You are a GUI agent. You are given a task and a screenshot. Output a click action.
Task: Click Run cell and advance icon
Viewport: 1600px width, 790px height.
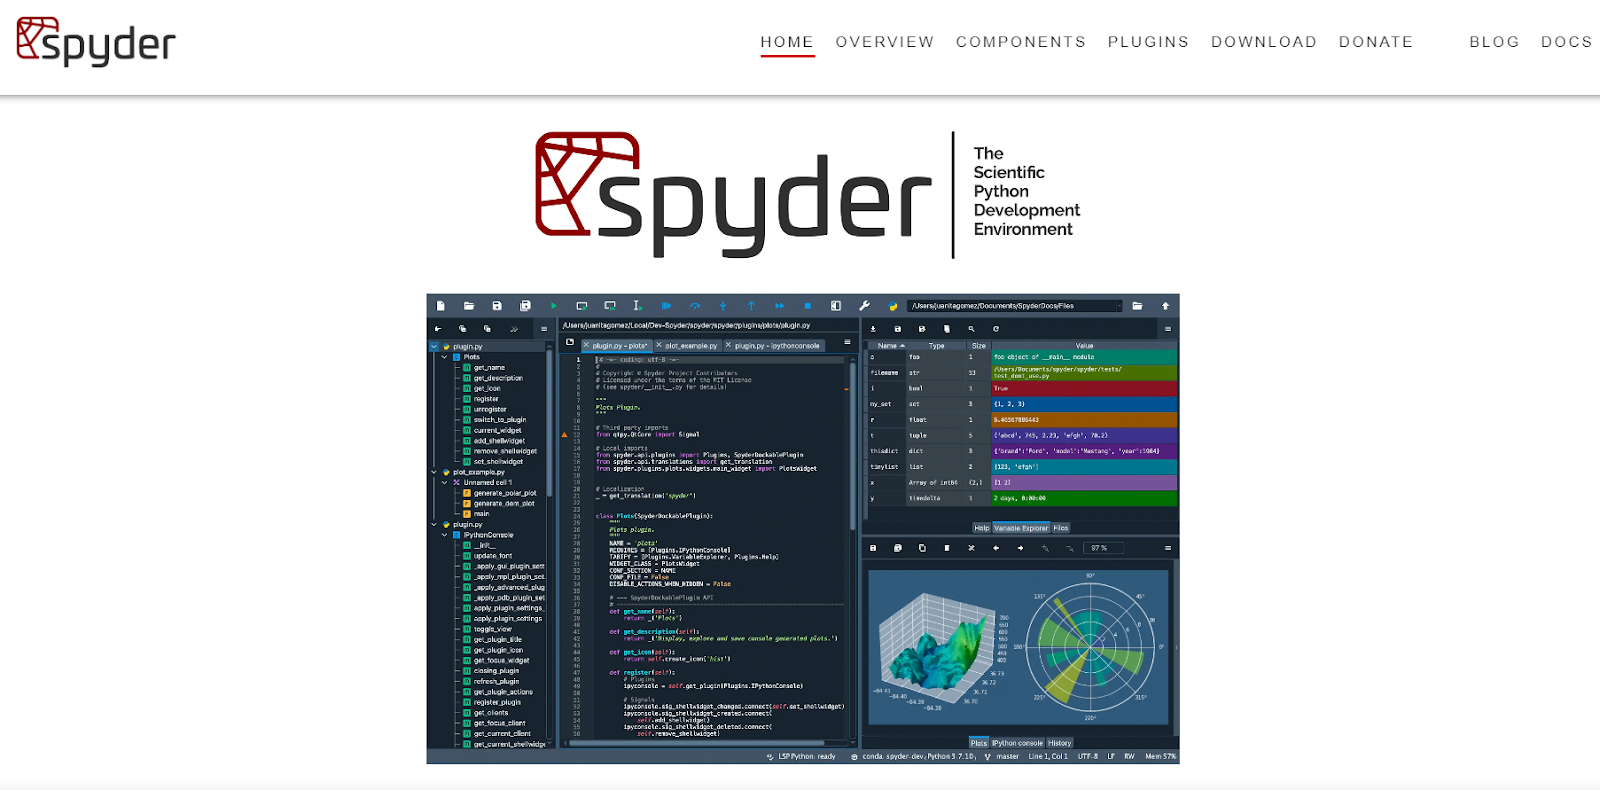point(610,306)
